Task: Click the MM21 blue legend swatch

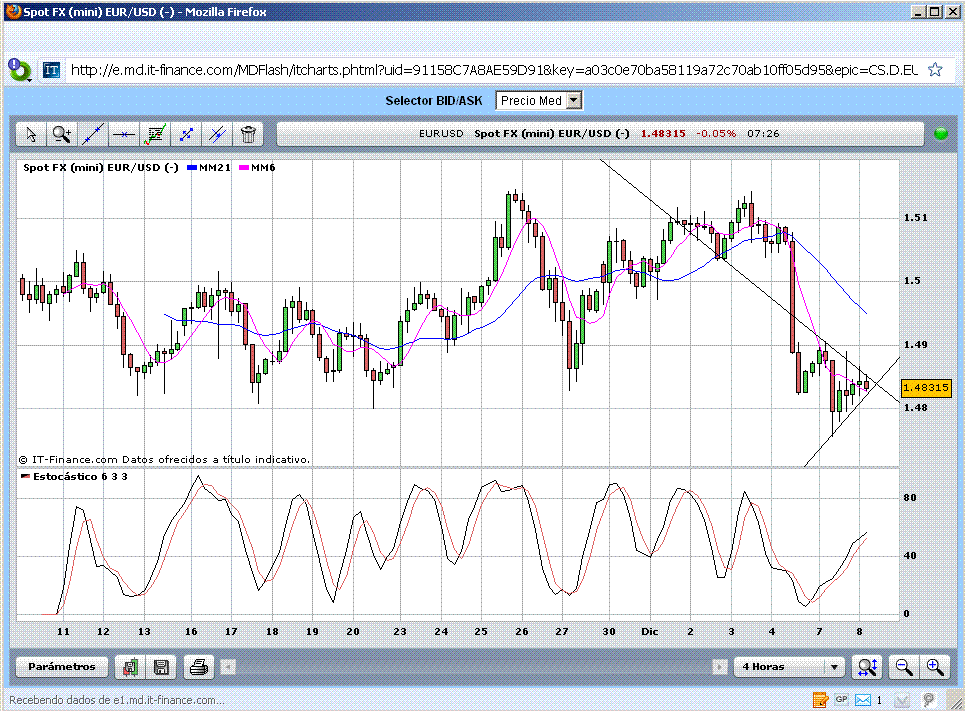Action: click(193, 168)
